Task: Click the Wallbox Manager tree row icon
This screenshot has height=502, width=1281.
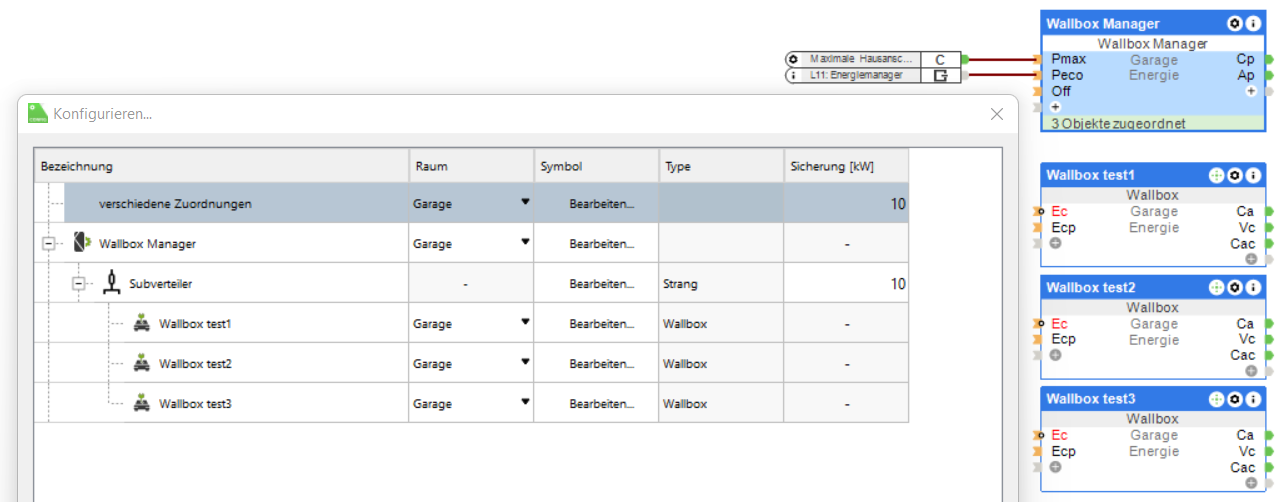Action: [82, 243]
